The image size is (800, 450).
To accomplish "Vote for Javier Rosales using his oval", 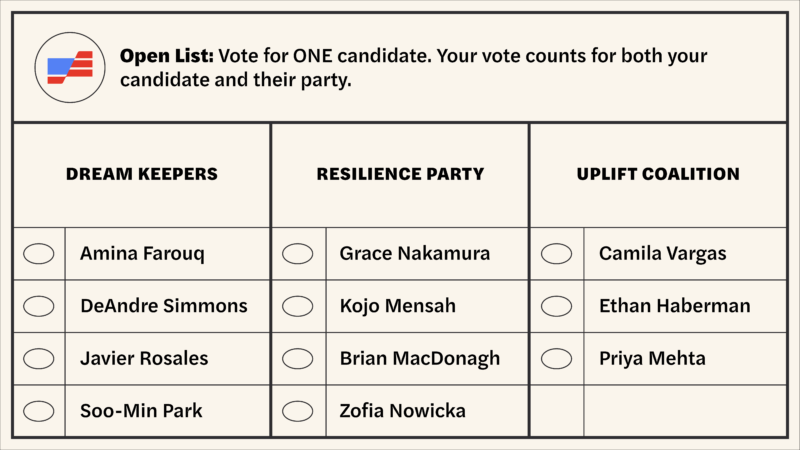I will coord(39,358).
